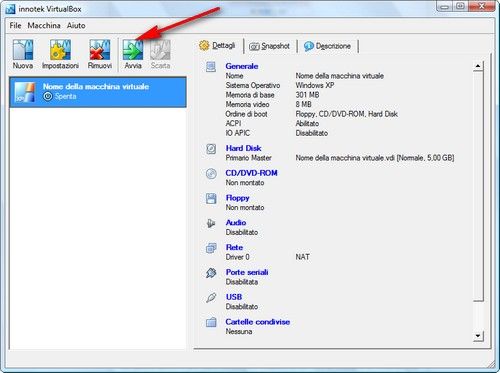Viewport: 500px width, 373px height.
Task: Open the File menu
Action: coord(15,25)
